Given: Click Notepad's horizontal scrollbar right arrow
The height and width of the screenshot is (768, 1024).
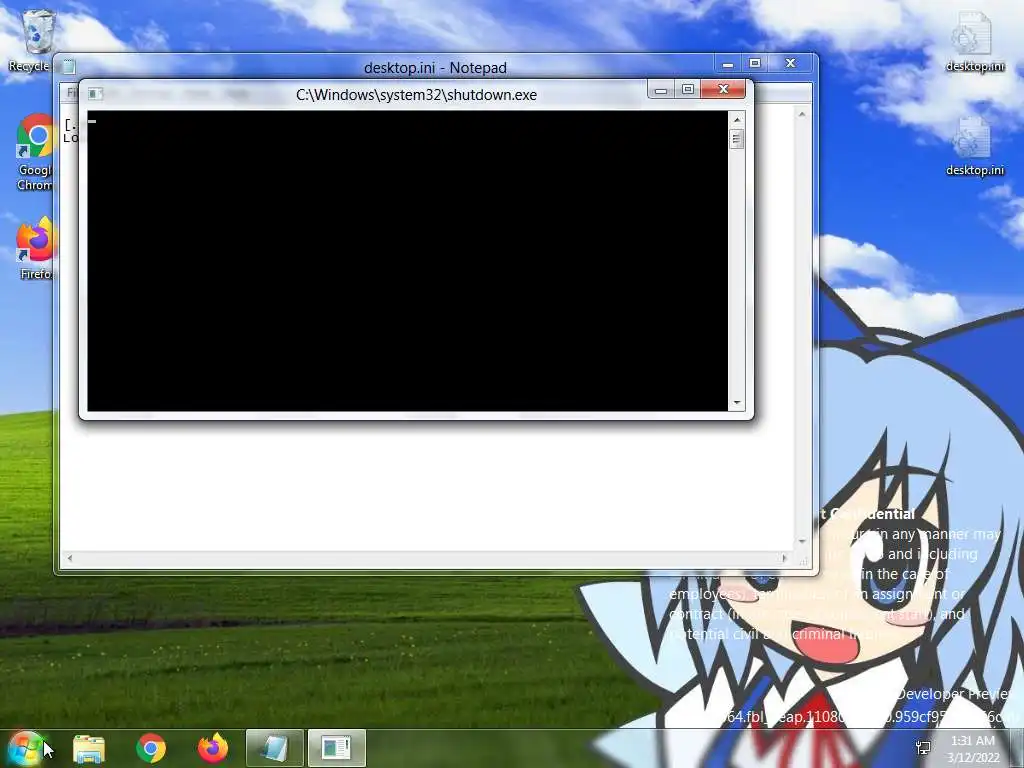Looking at the screenshot, I should point(785,558).
